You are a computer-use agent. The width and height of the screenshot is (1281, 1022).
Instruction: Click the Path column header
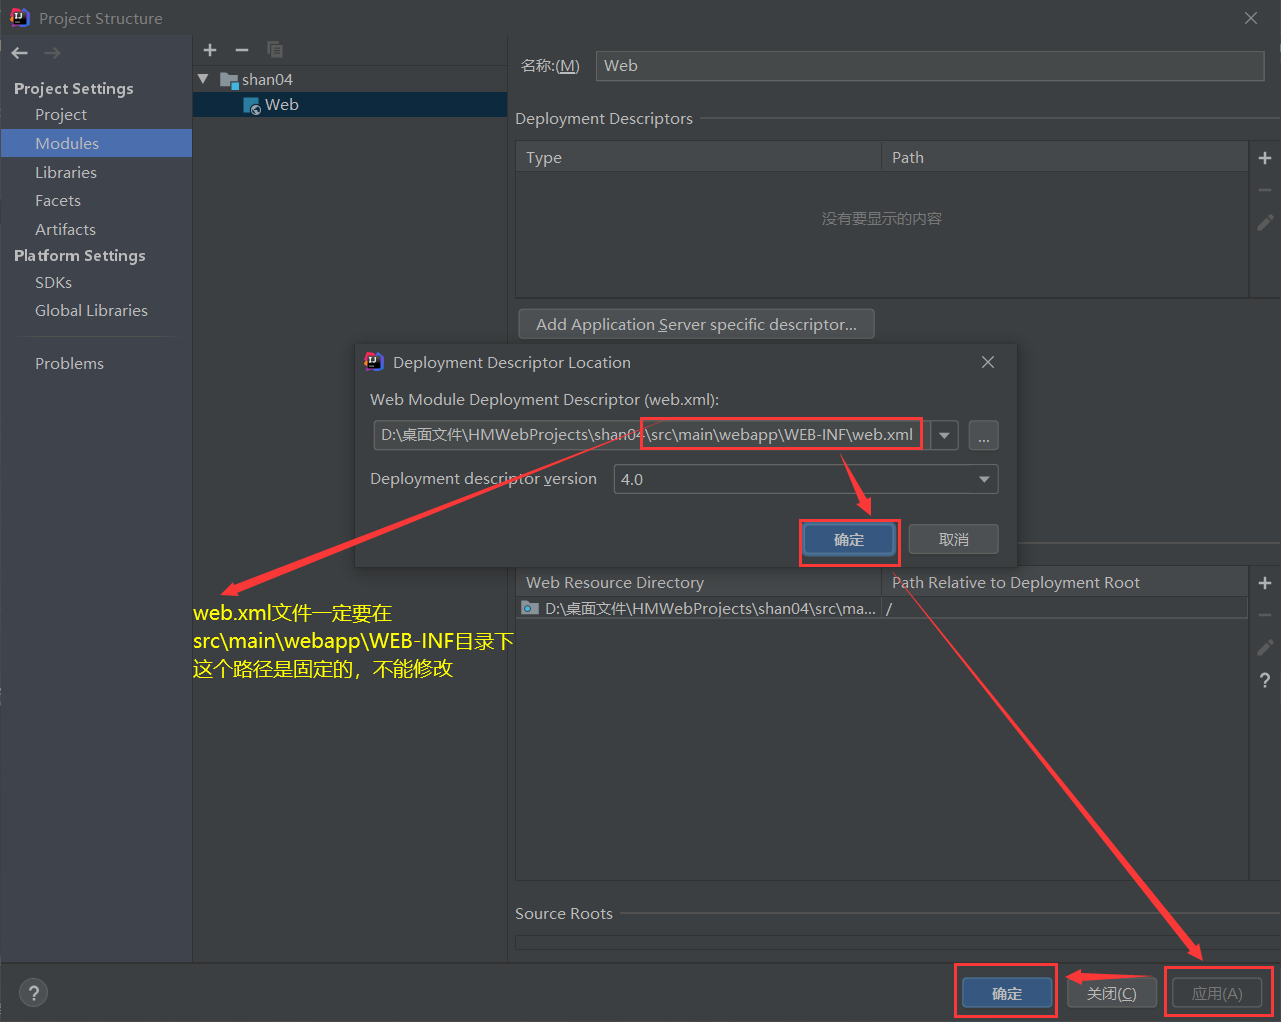[x=1065, y=158]
